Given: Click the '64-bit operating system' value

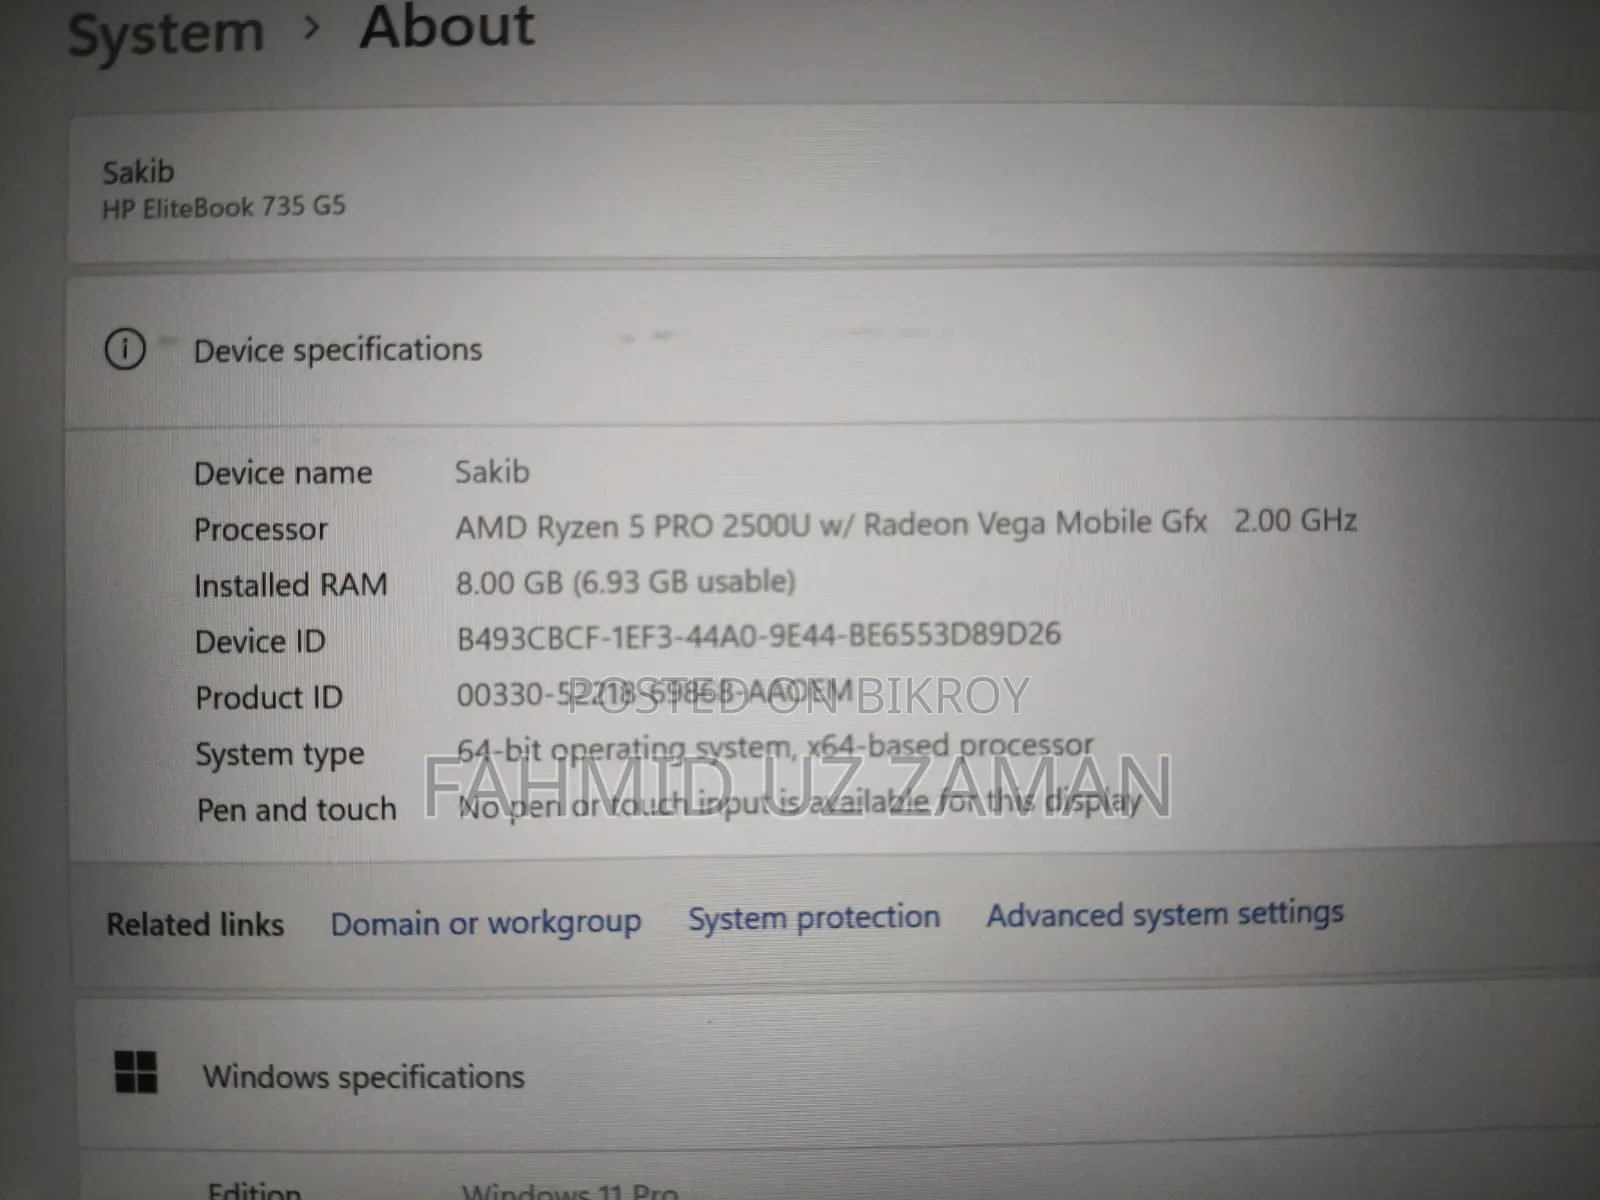Looking at the screenshot, I should click(x=775, y=748).
